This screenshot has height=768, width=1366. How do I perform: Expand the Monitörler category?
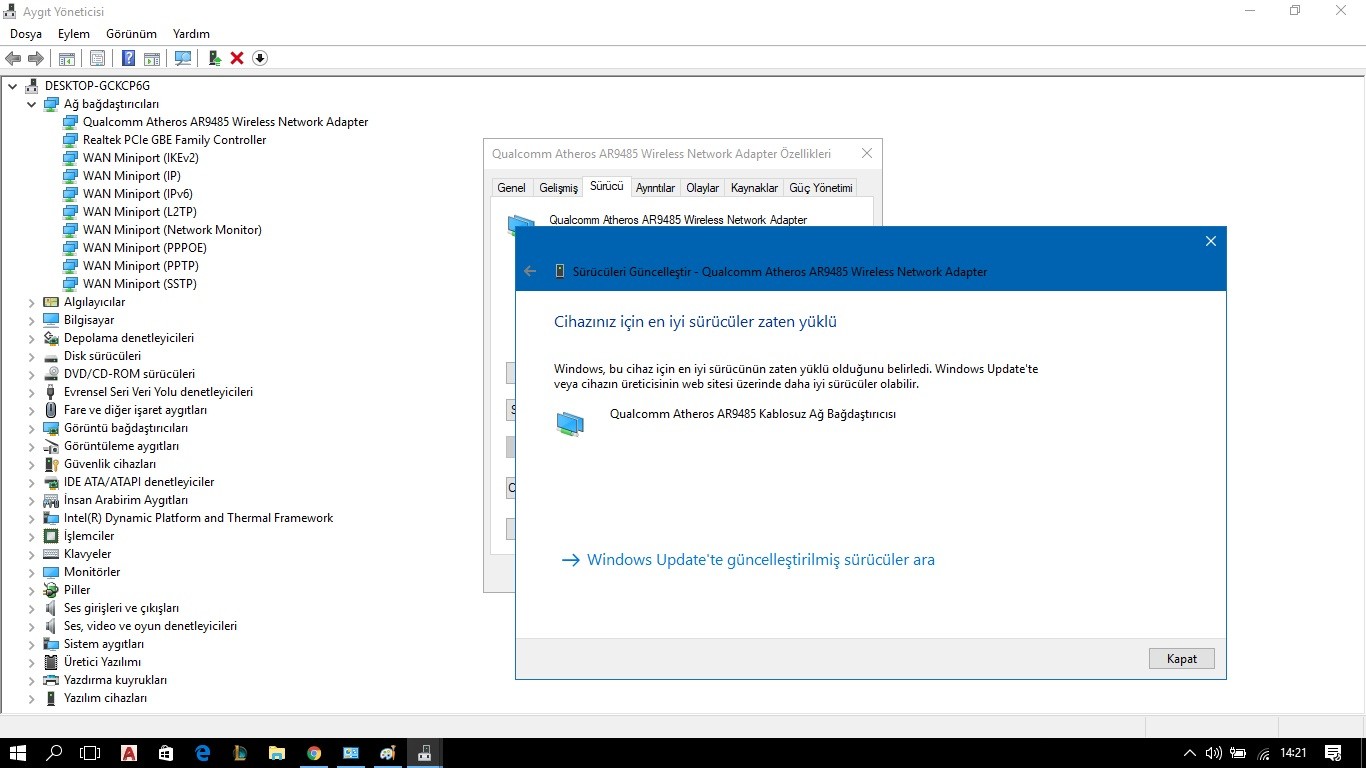[31, 572]
